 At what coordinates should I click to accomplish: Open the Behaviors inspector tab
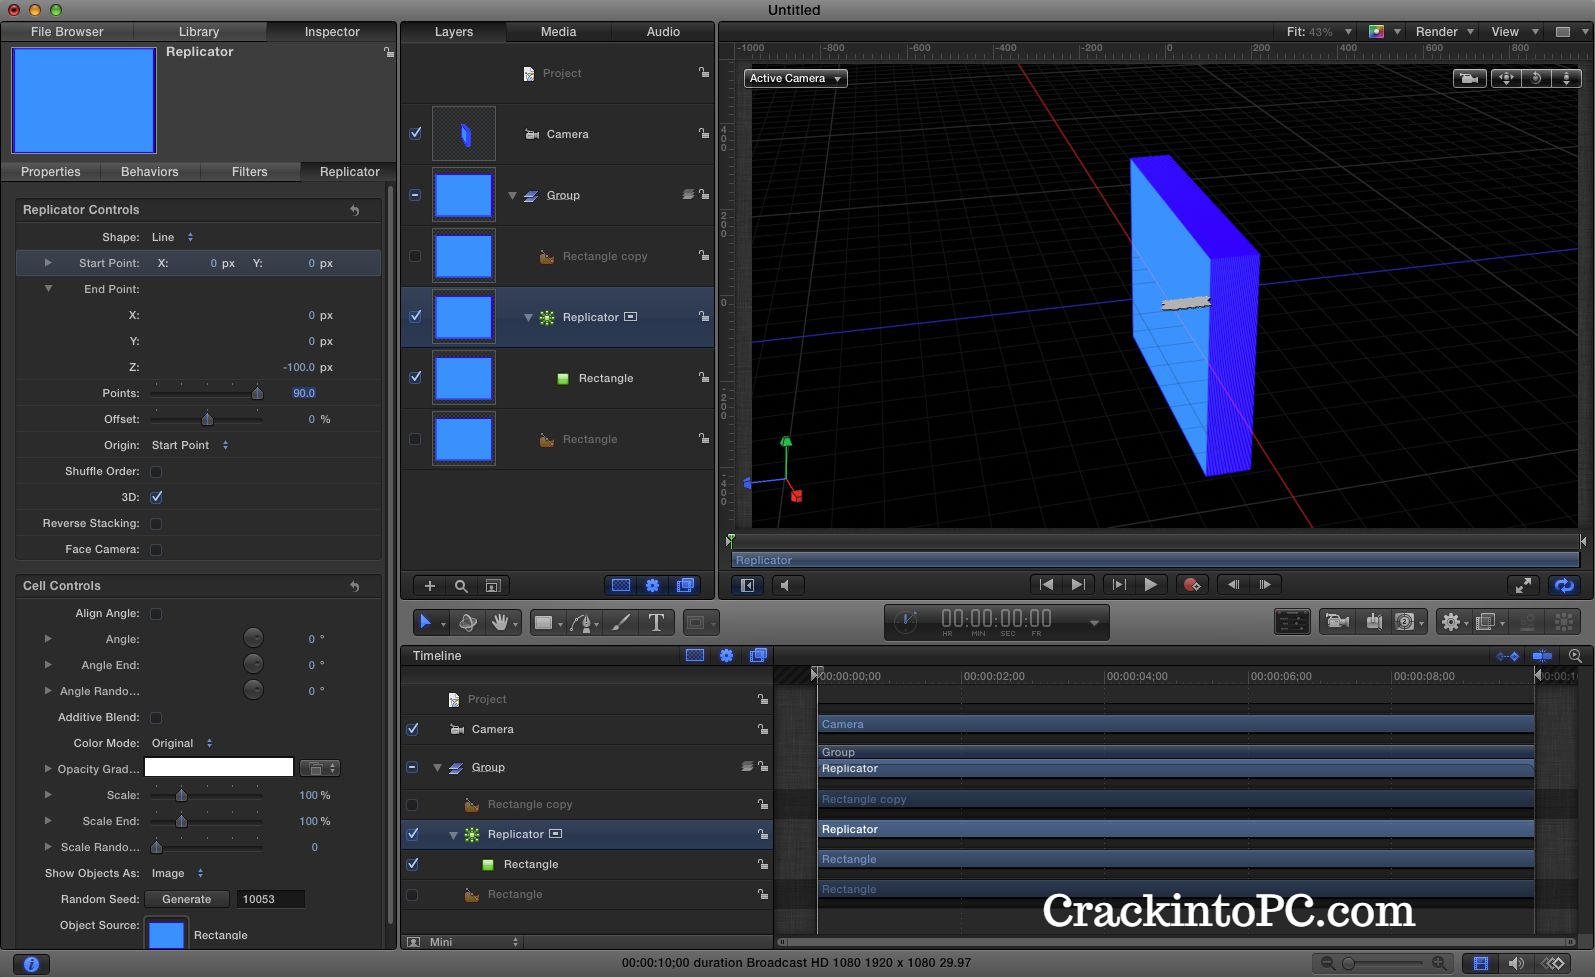click(x=150, y=172)
